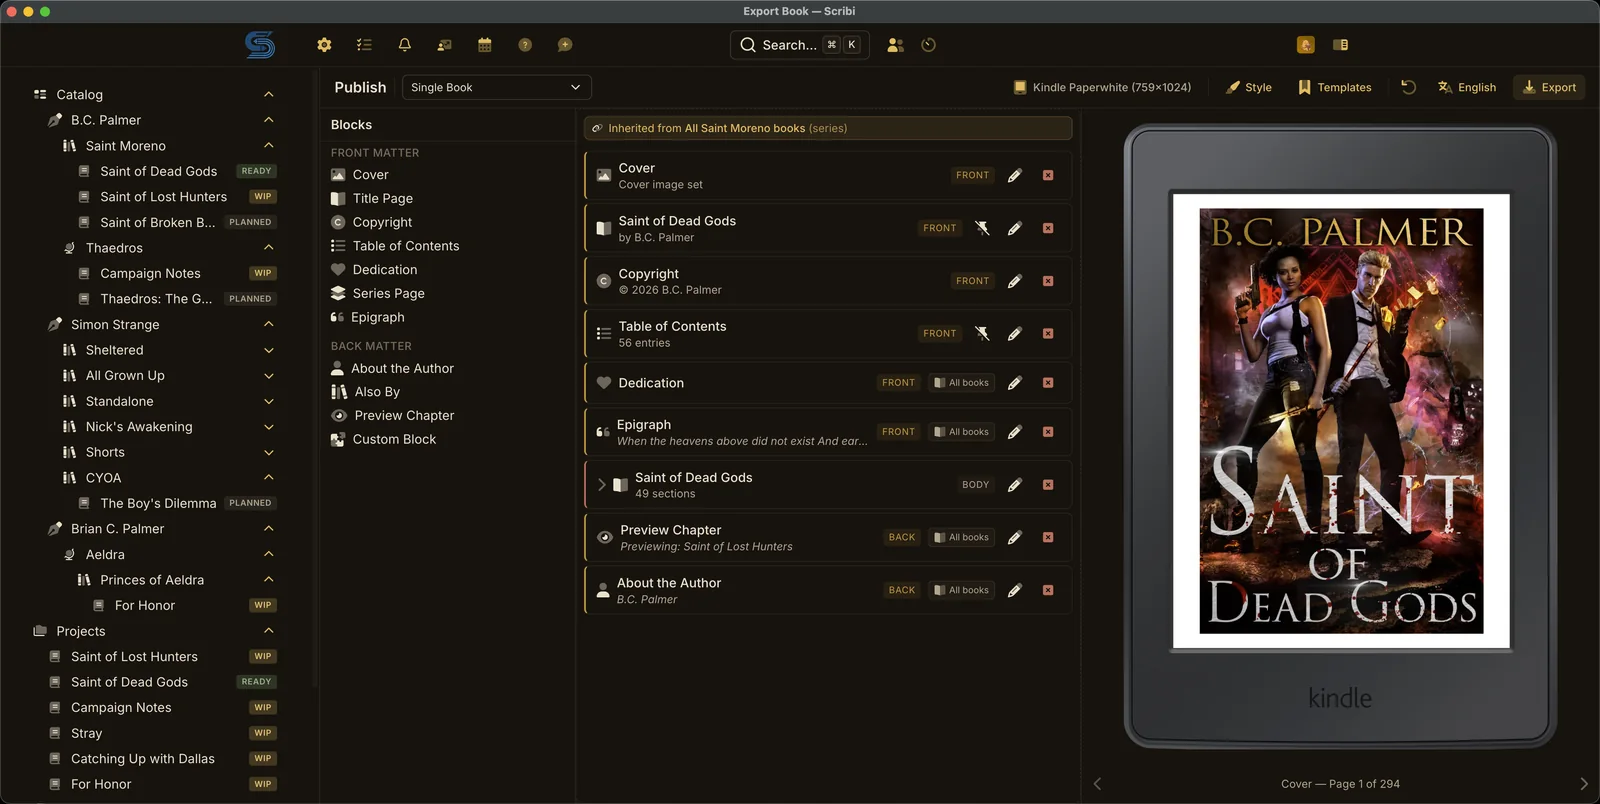Collapse the CYOA series
The width and height of the screenshot is (1600, 804).
pyautogui.click(x=268, y=478)
